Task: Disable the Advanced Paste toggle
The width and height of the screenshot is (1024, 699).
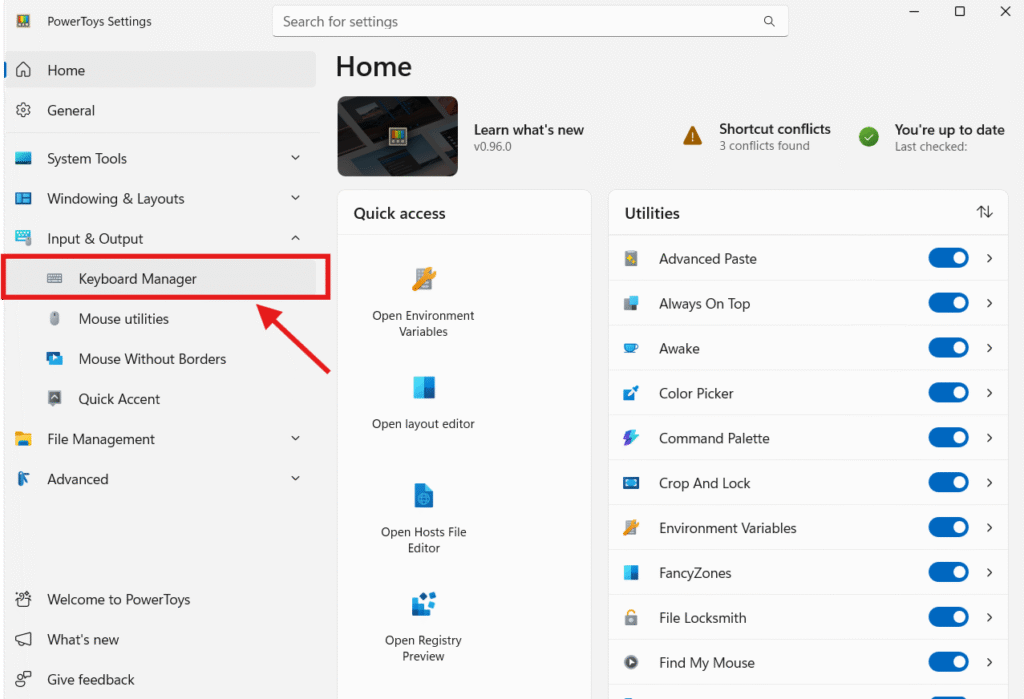Action: [948, 258]
